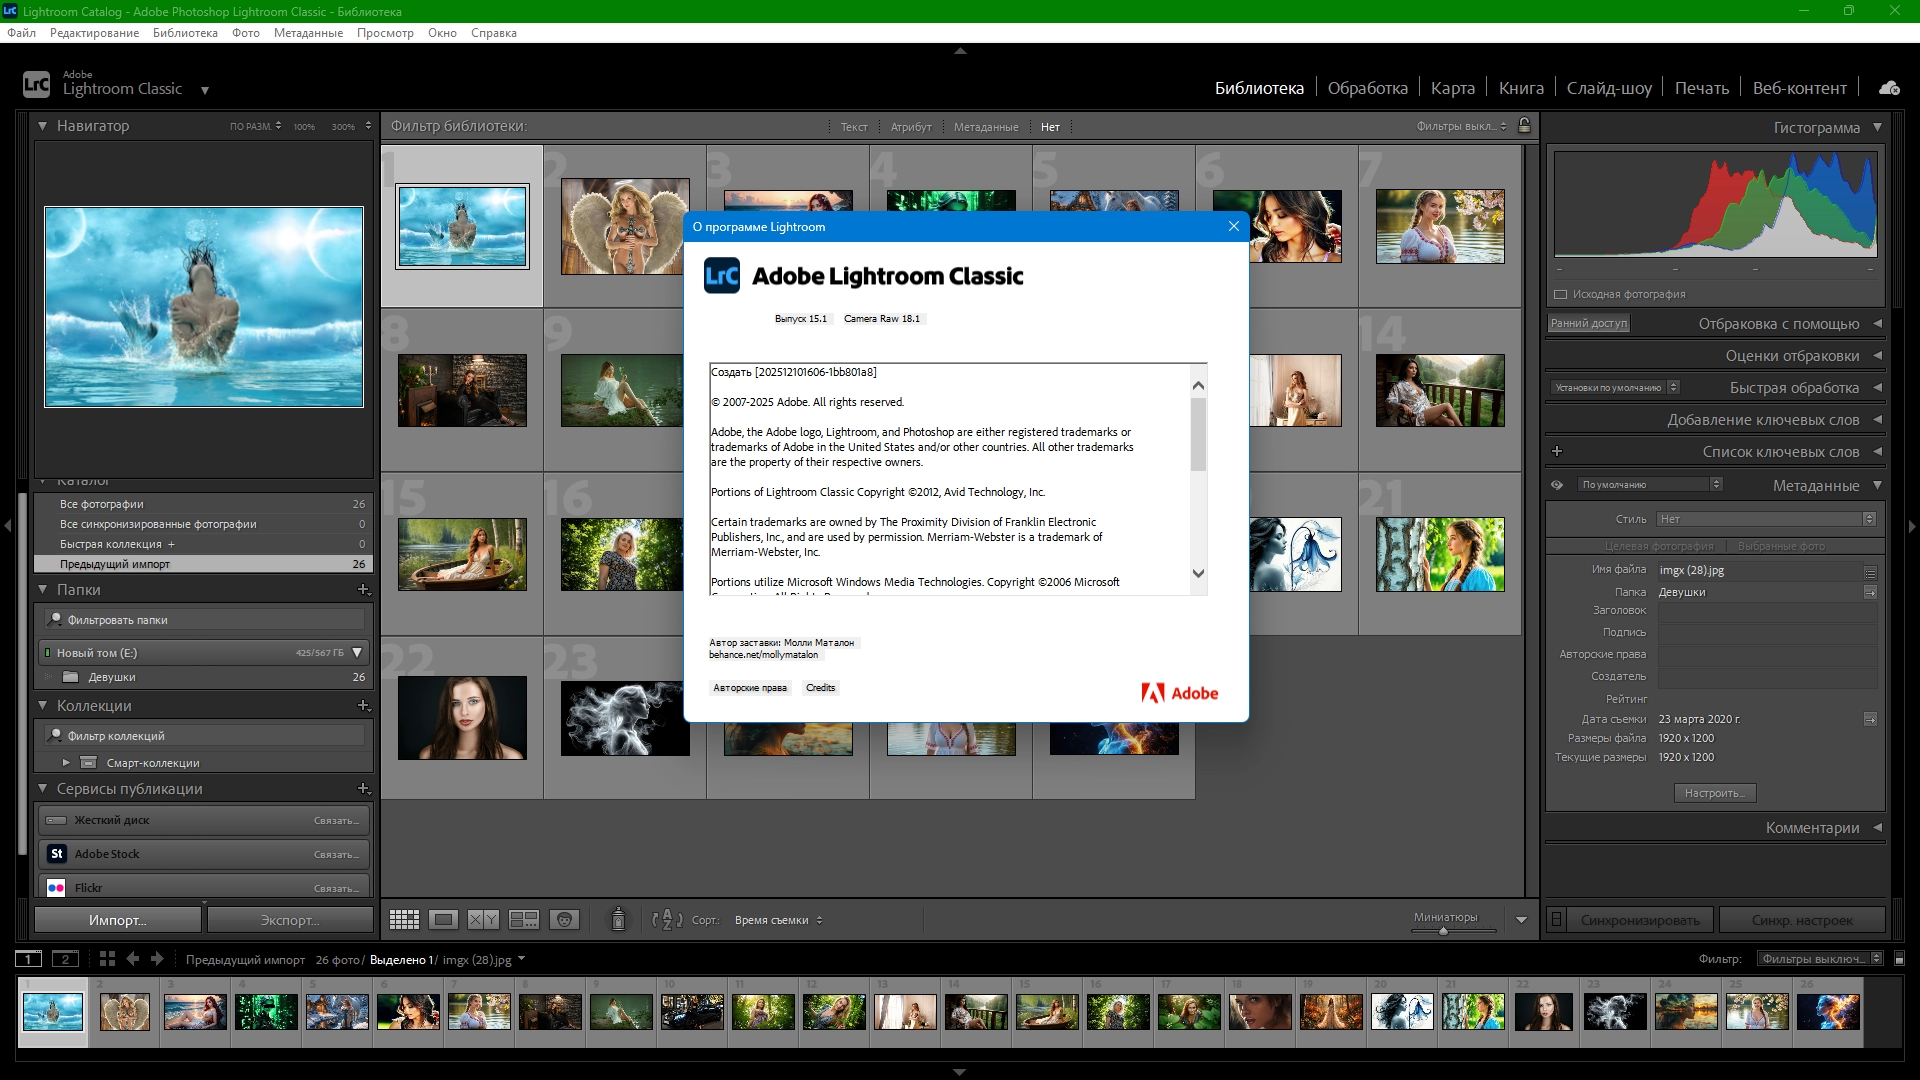Adjust the Миниатюры size slider

(1443, 931)
